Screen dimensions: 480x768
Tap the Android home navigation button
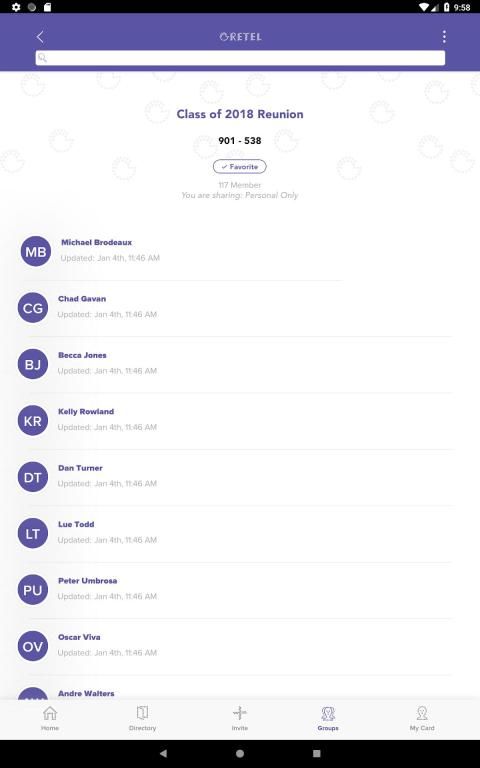click(240, 753)
